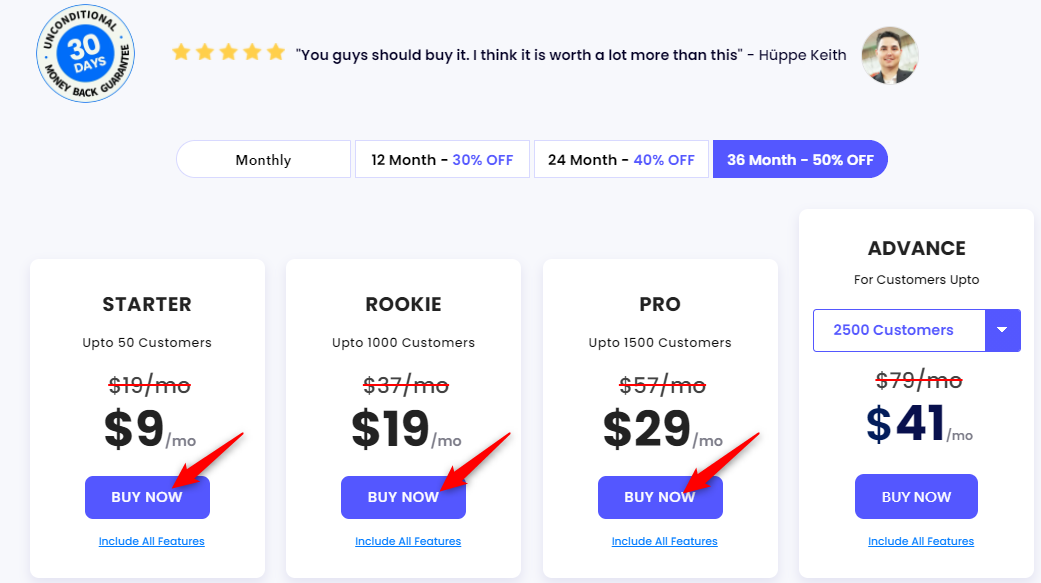Click the 30 Days money back guarantee badge
The height and width of the screenshot is (583, 1041).
click(86, 54)
